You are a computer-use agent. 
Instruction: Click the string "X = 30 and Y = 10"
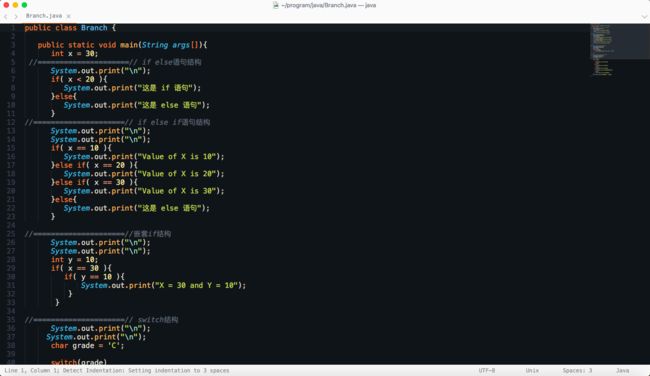[x=195, y=285]
